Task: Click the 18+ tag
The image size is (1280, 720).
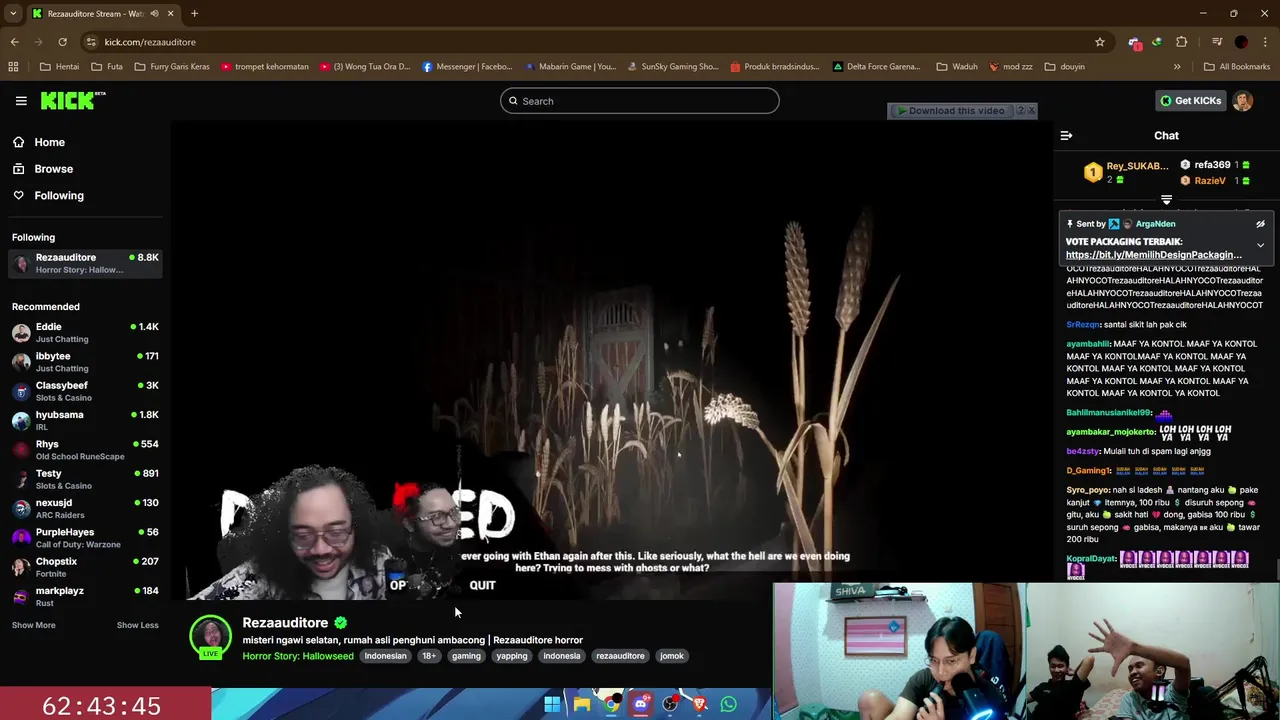Action: point(429,656)
